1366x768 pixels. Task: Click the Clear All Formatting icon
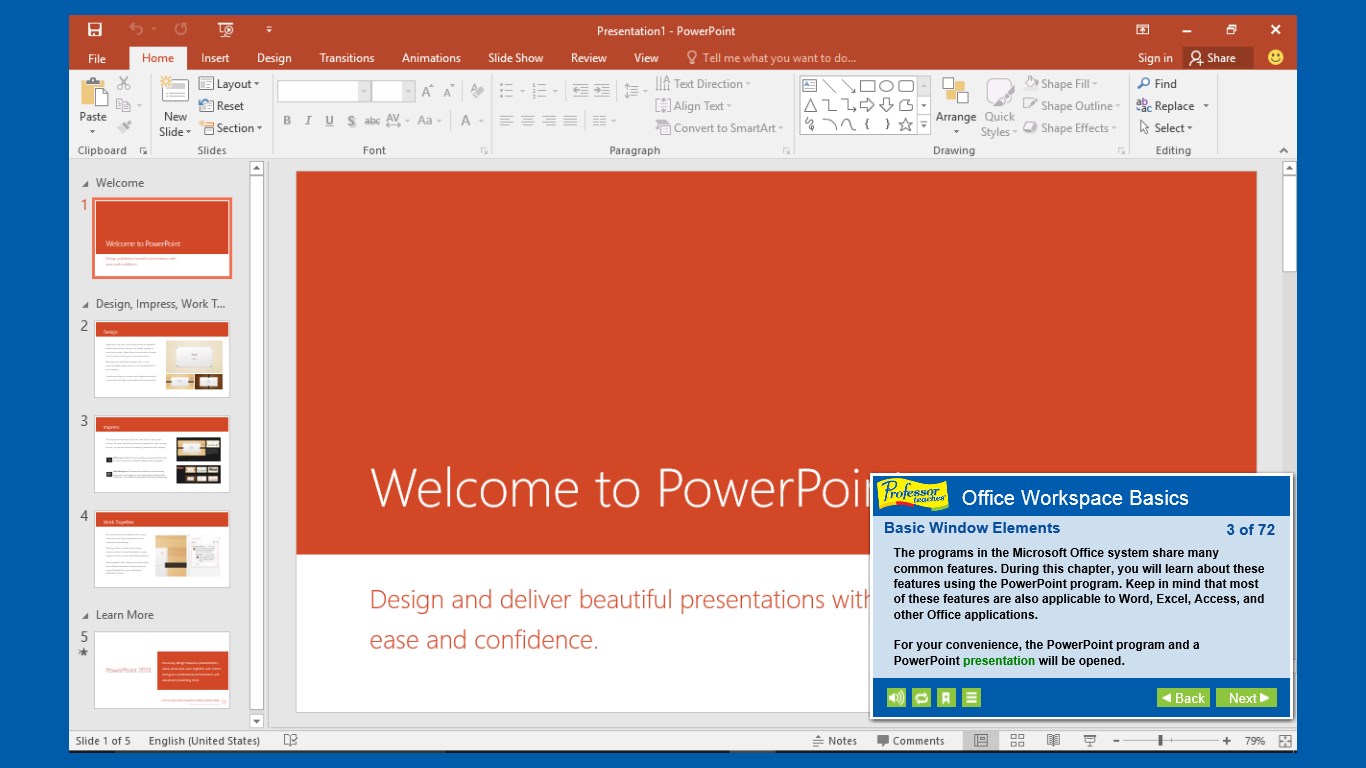477,91
